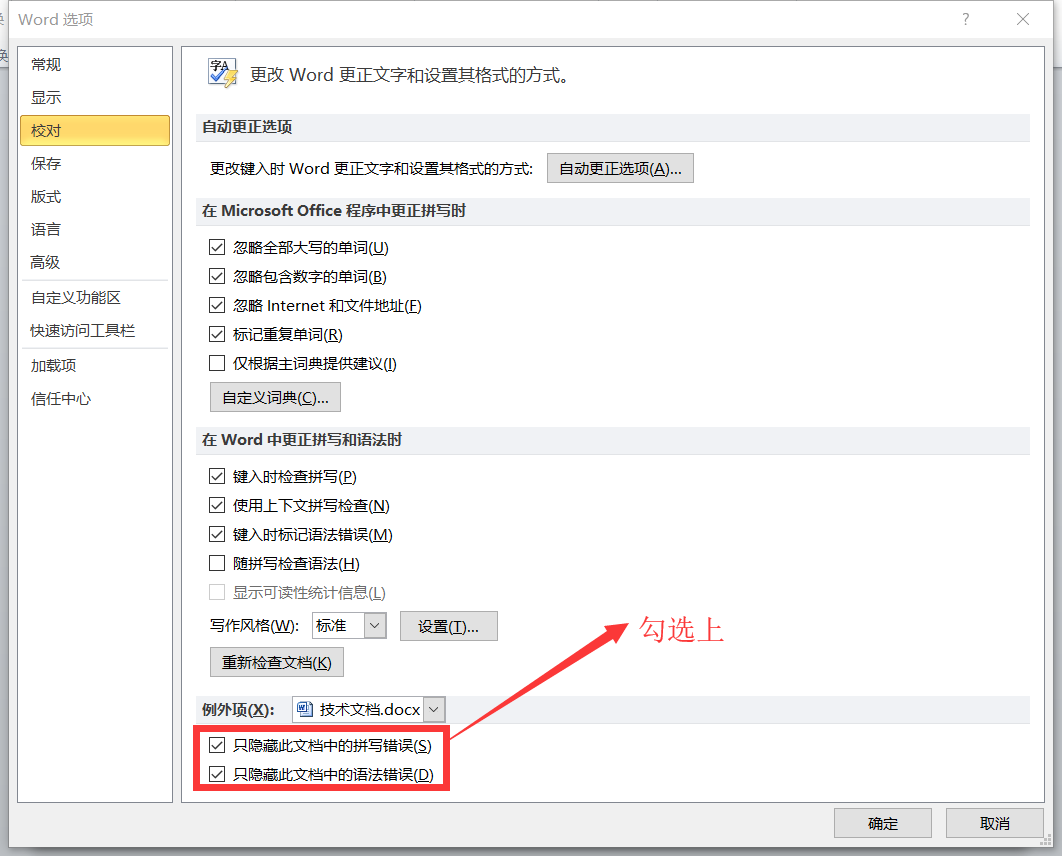Click the 自动更正选项 section heading
Screen dimensions: 1062x856
(247, 127)
